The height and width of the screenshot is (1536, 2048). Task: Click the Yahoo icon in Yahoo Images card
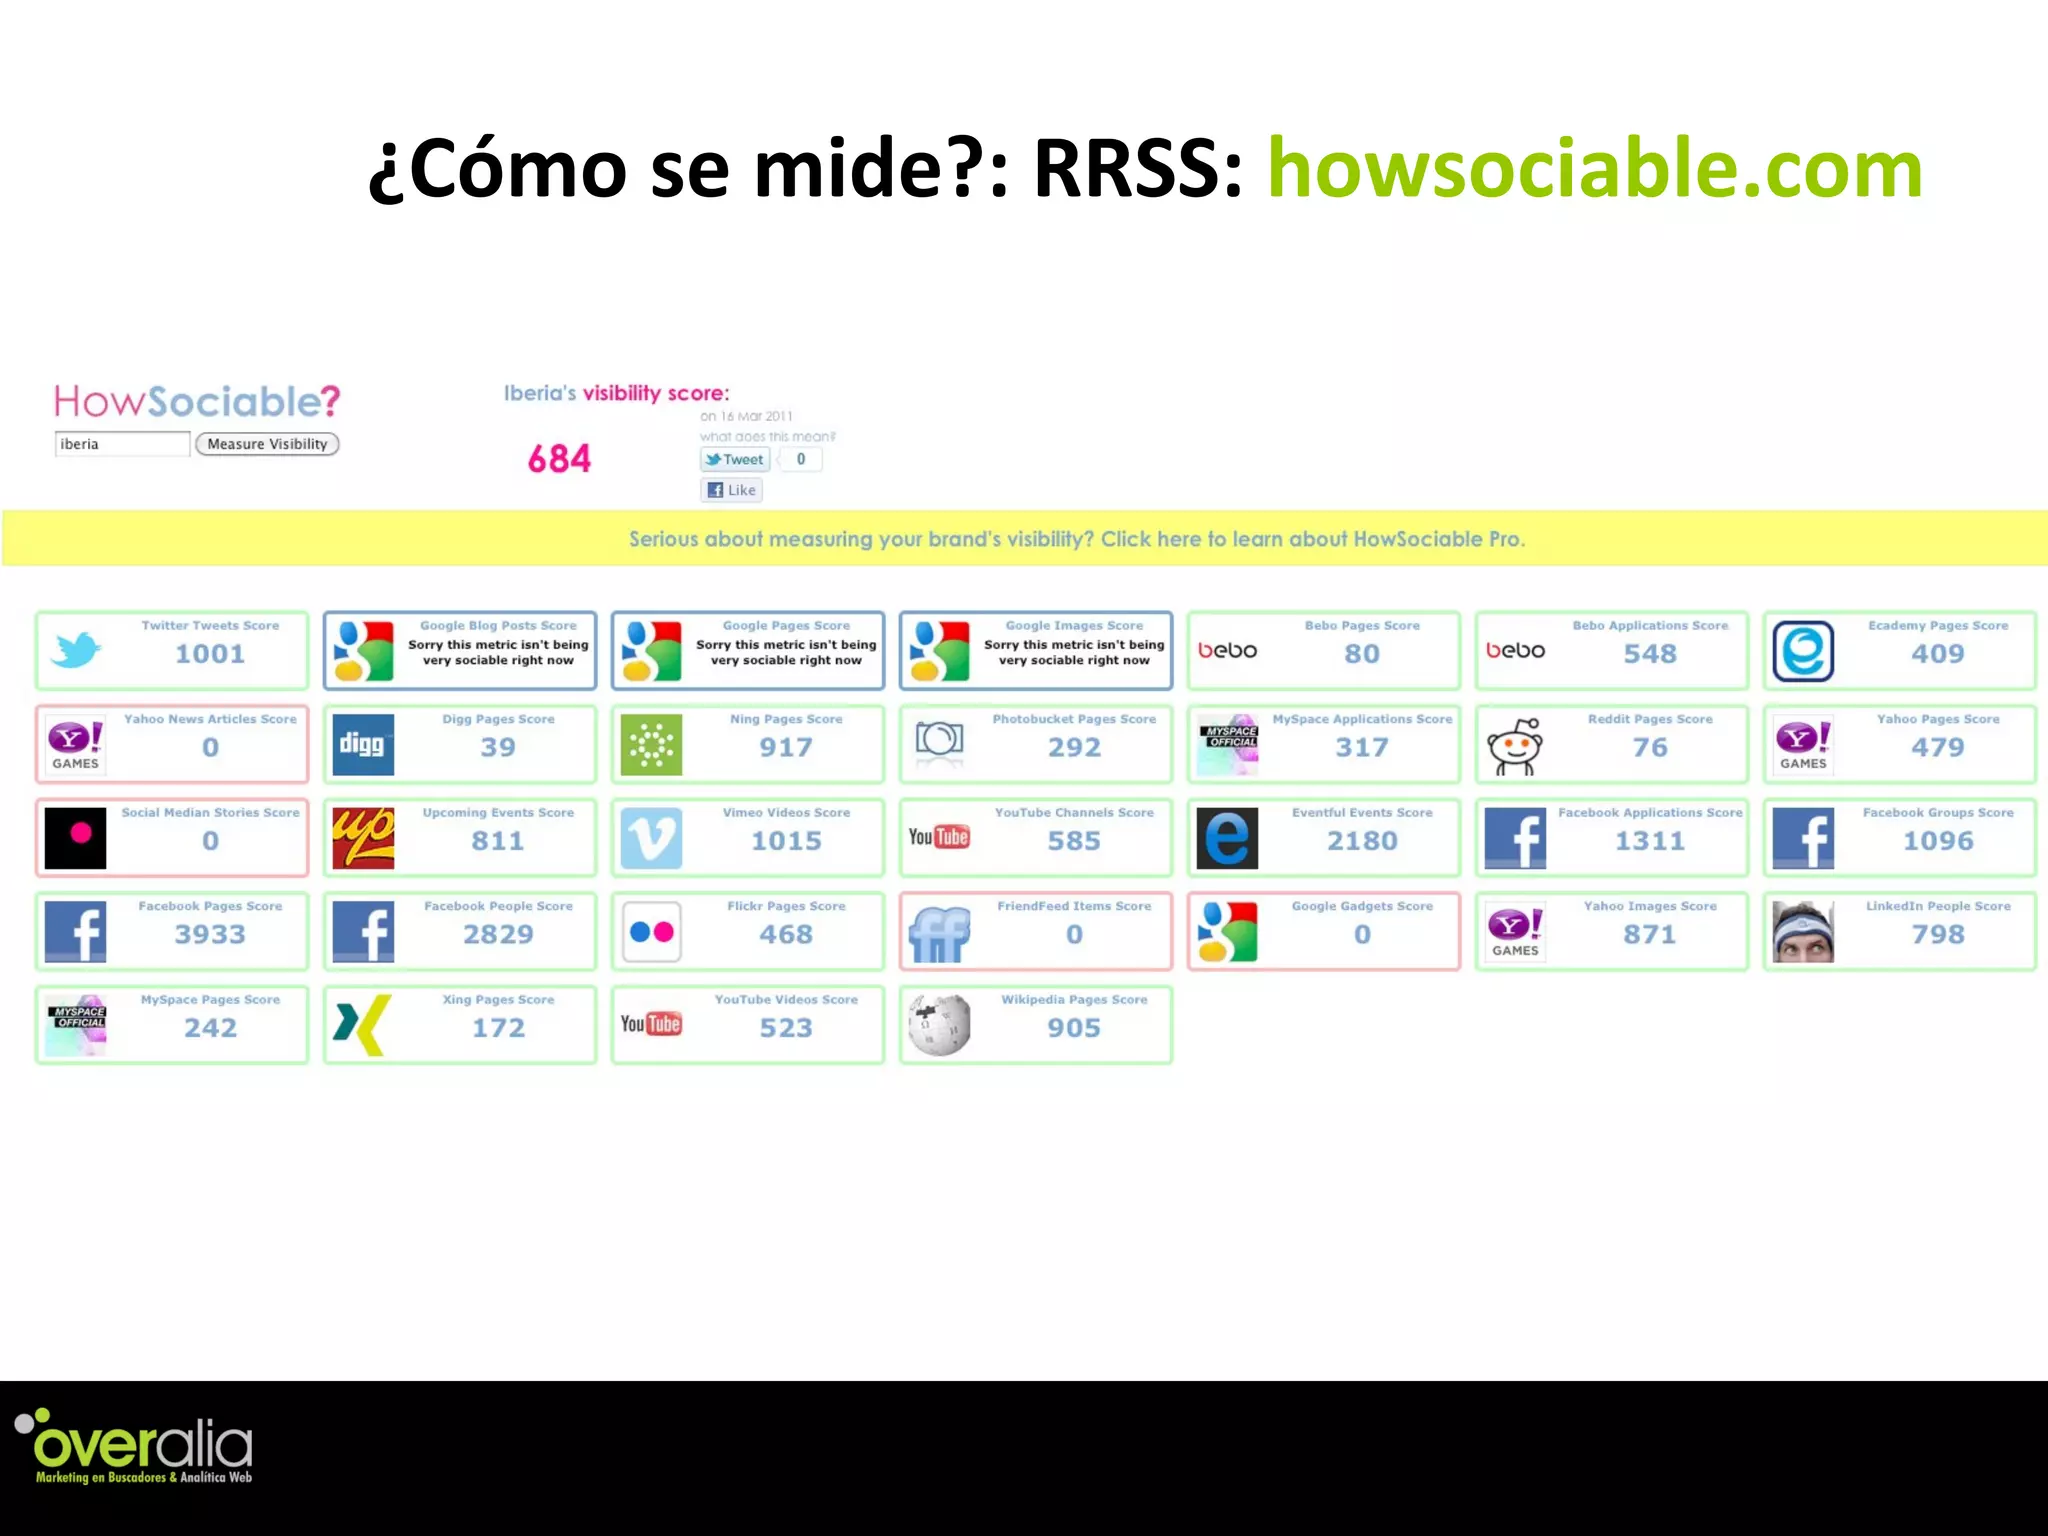(1515, 932)
